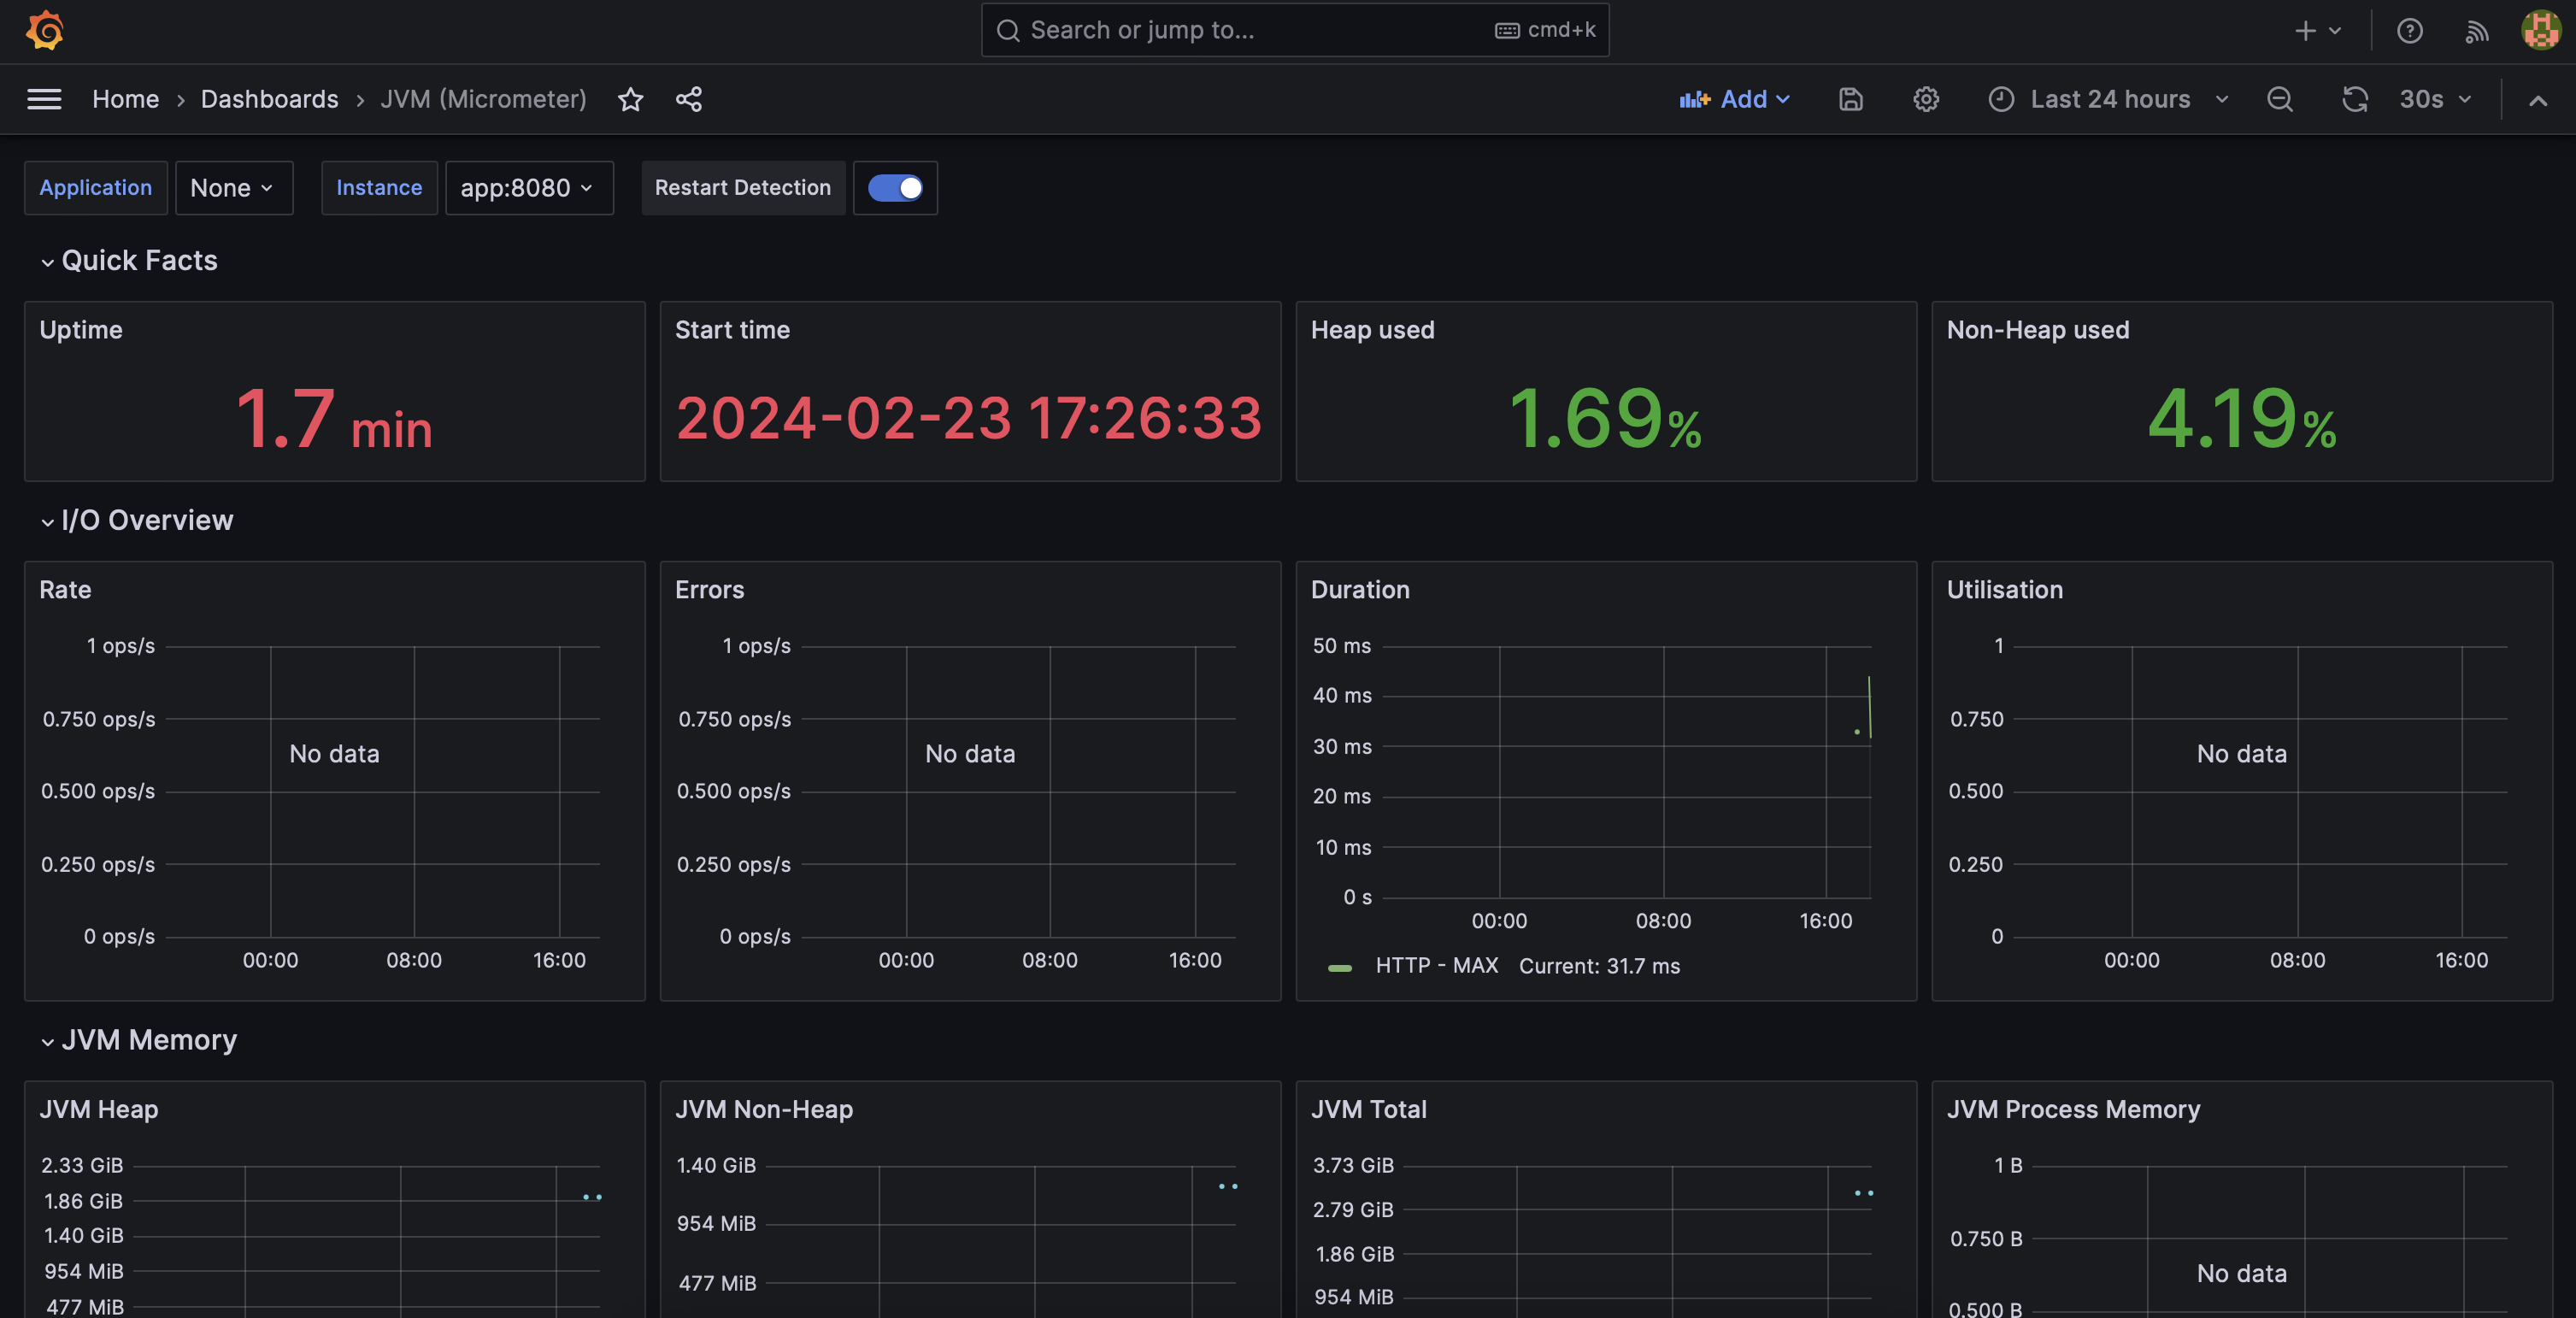Click the Dashboards breadcrumb link
The width and height of the screenshot is (2576, 1318).
[269, 97]
